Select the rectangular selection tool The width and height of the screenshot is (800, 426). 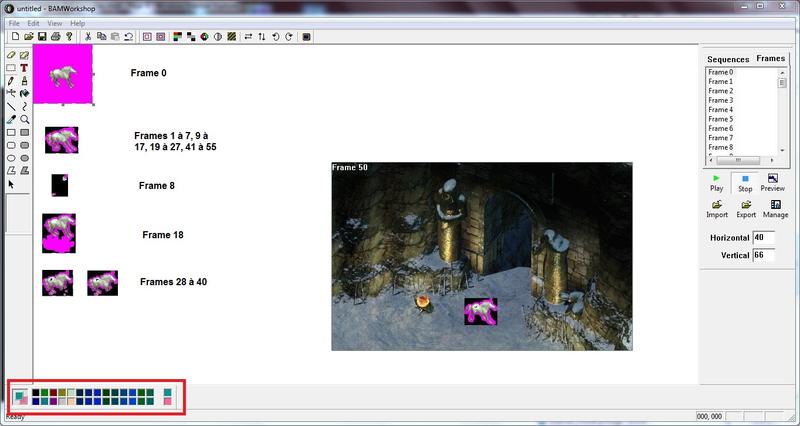[11, 68]
